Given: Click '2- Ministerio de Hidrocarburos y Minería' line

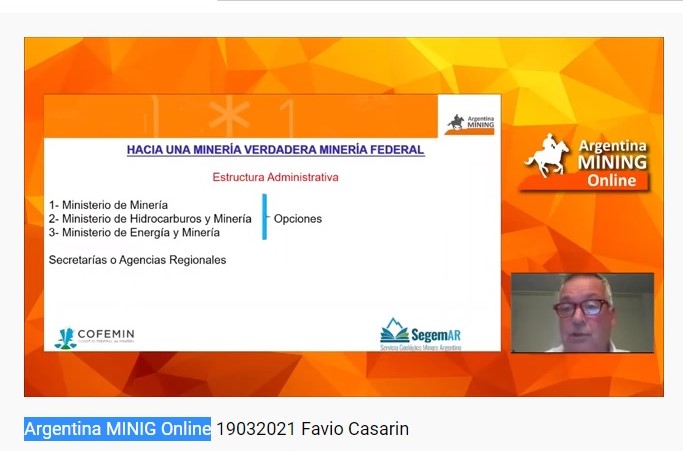Looking at the screenshot, I should coord(150,218).
